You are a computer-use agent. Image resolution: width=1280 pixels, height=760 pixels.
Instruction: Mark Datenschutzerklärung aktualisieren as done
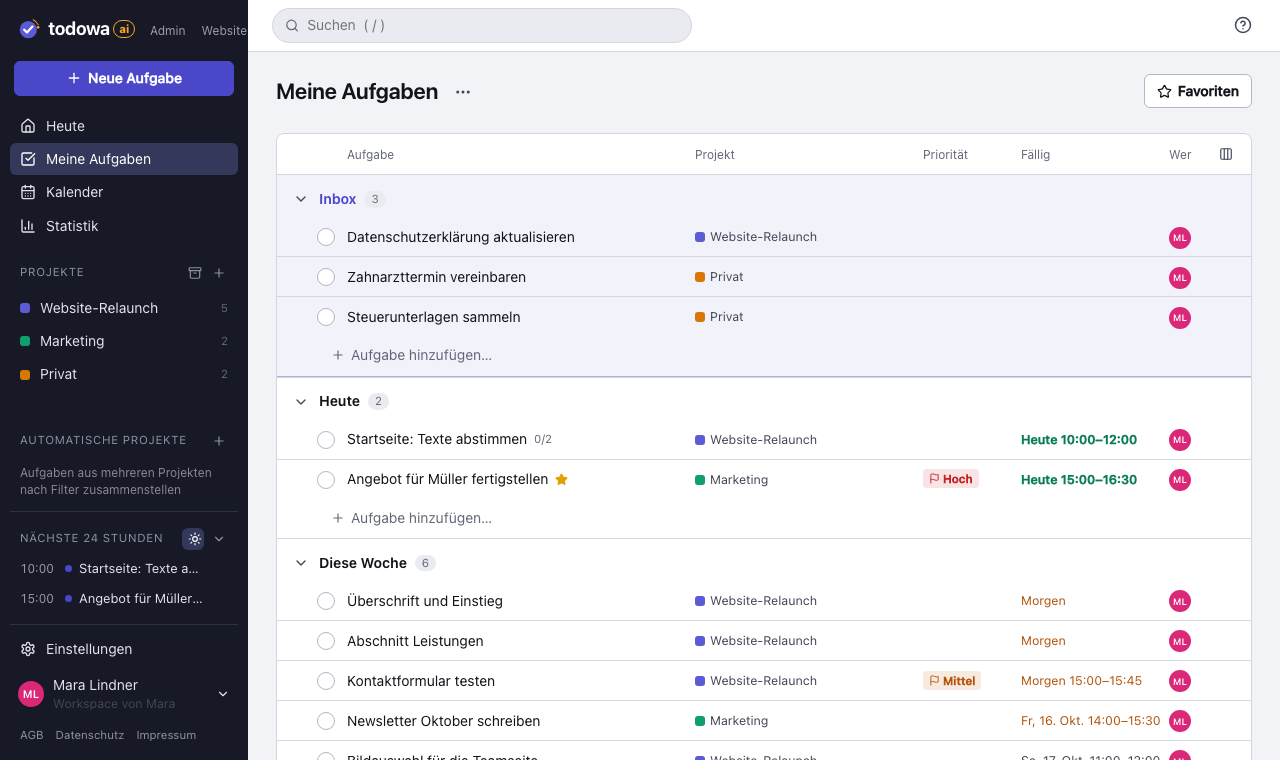tap(326, 237)
